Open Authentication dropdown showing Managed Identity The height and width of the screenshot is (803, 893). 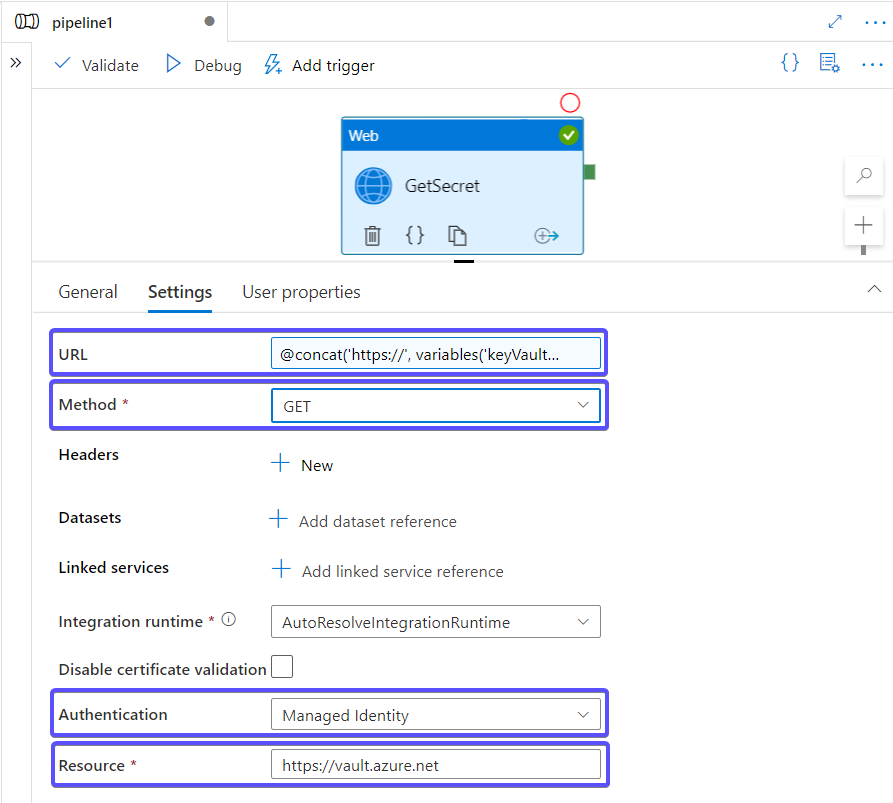pos(435,715)
